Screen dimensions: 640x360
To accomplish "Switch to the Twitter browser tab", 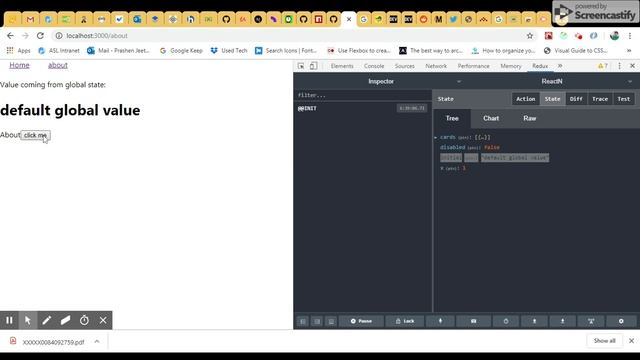I will pos(453,19).
